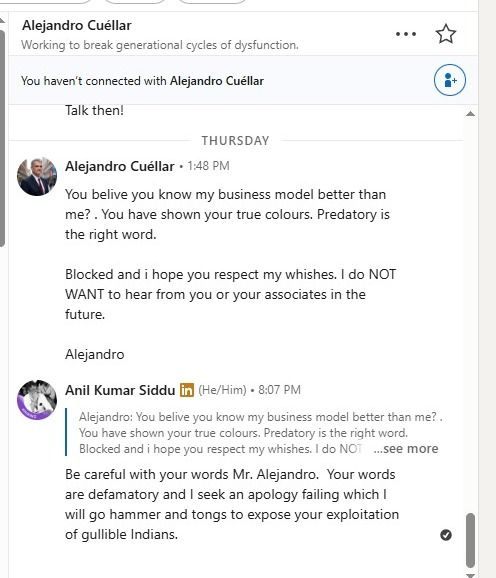Expand quoted message with see more
This screenshot has width=496, height=578.
pos(406,449)
